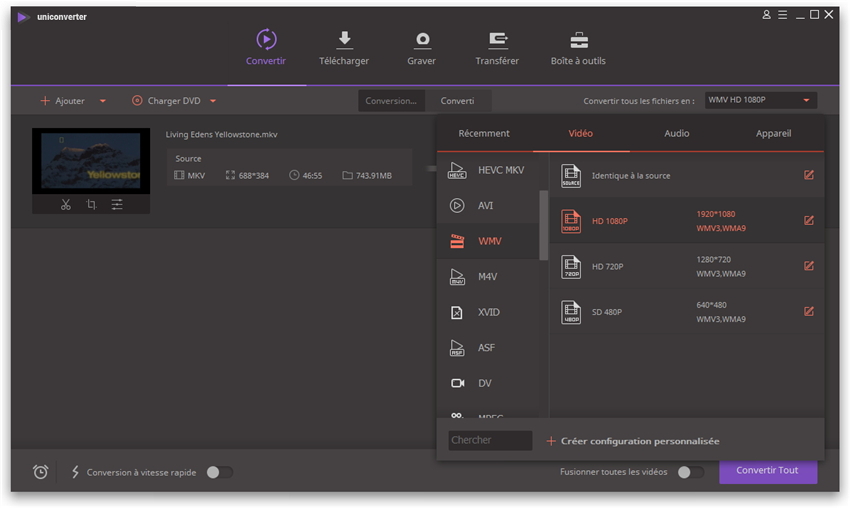Choose the SD 480P preset row
This screenshot has width=850, height=508.
coord(686,312)
